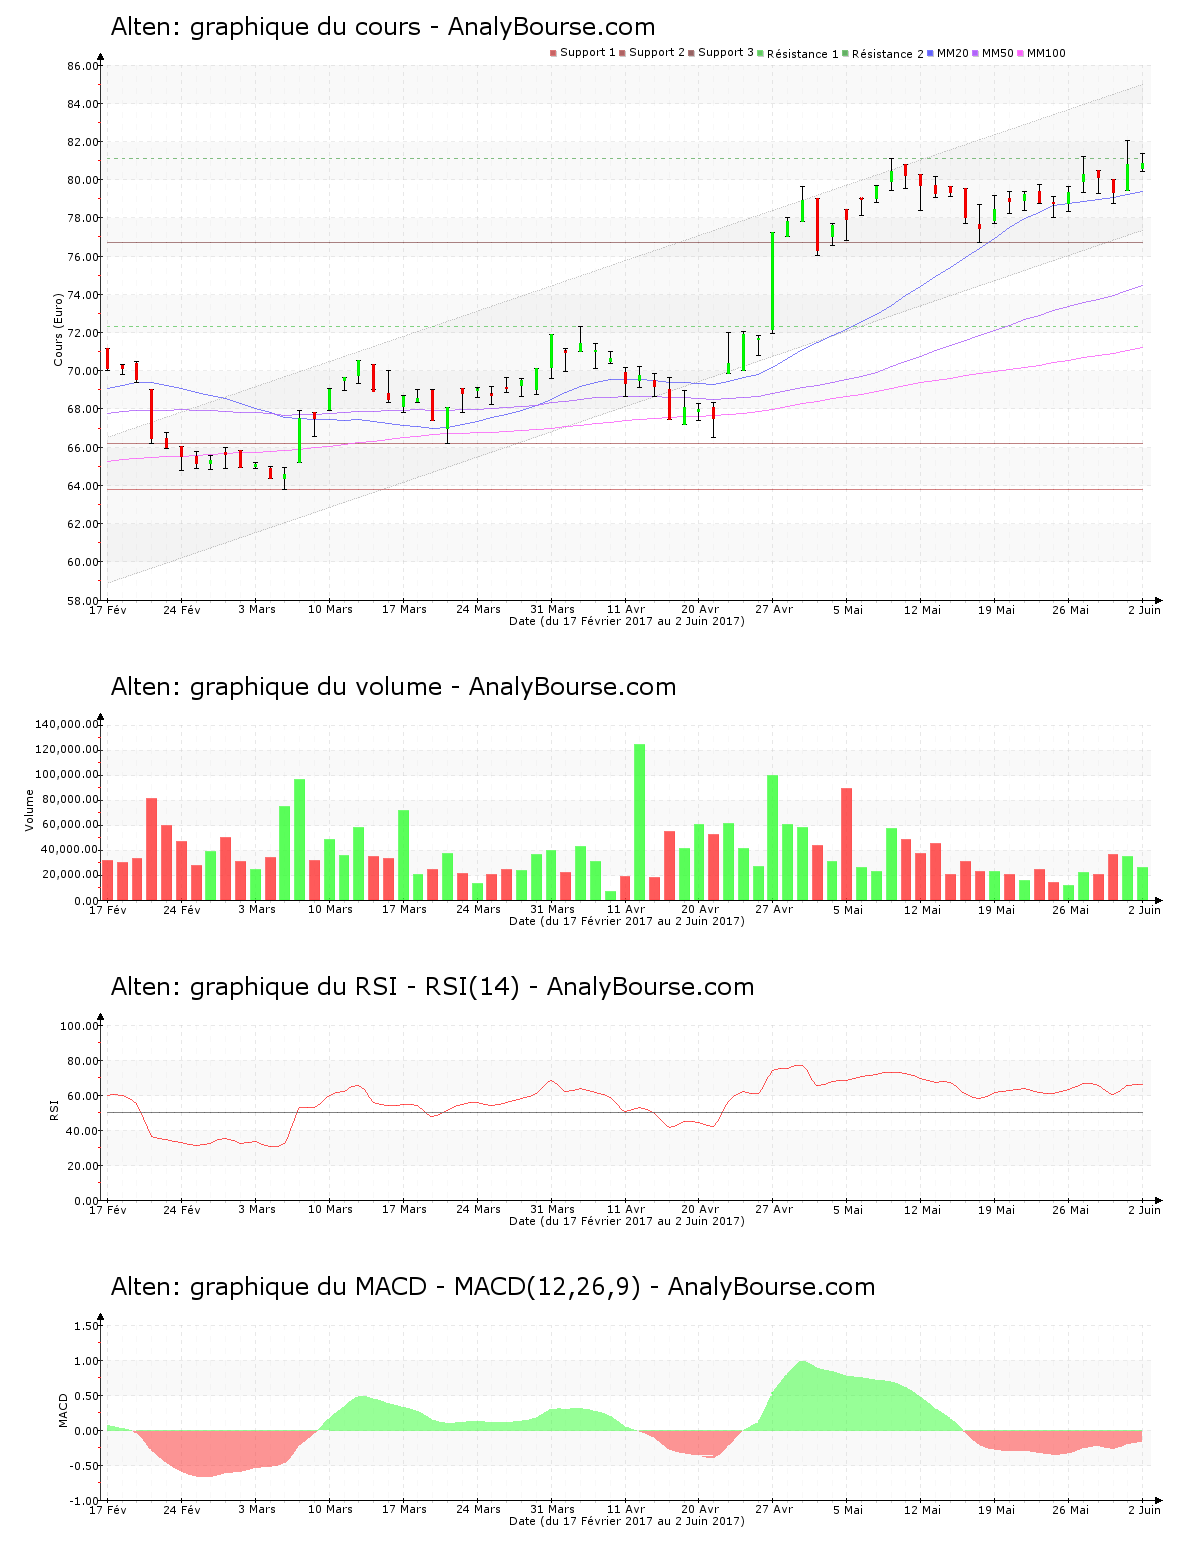Click 1.50 on the MACD axis
The image size is (1200, 1550).
click(x=87, y=1326)
